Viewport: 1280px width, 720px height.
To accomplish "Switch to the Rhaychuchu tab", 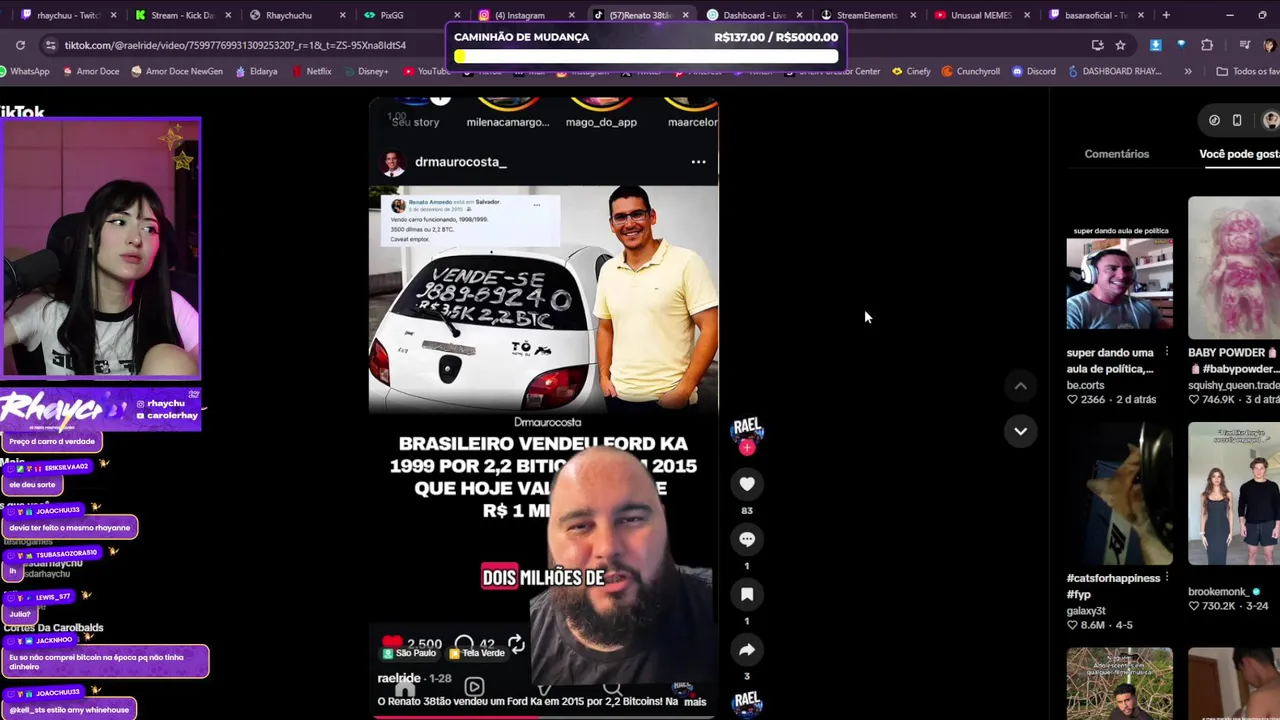I will click(x=297, y=15).
